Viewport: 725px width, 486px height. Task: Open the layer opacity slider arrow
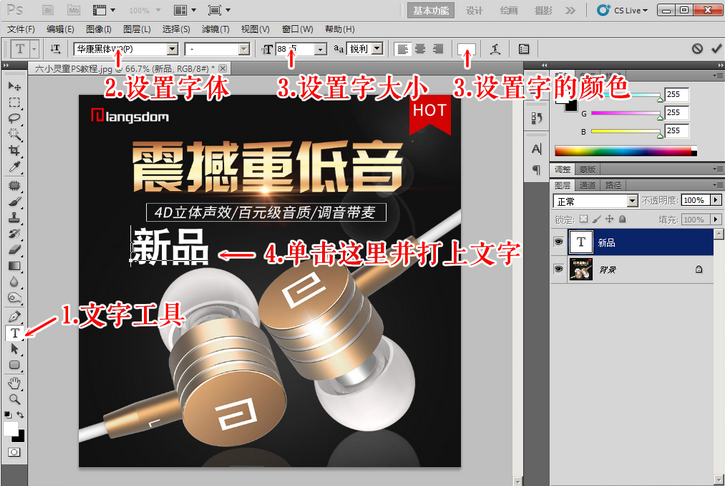click(716, 200)
